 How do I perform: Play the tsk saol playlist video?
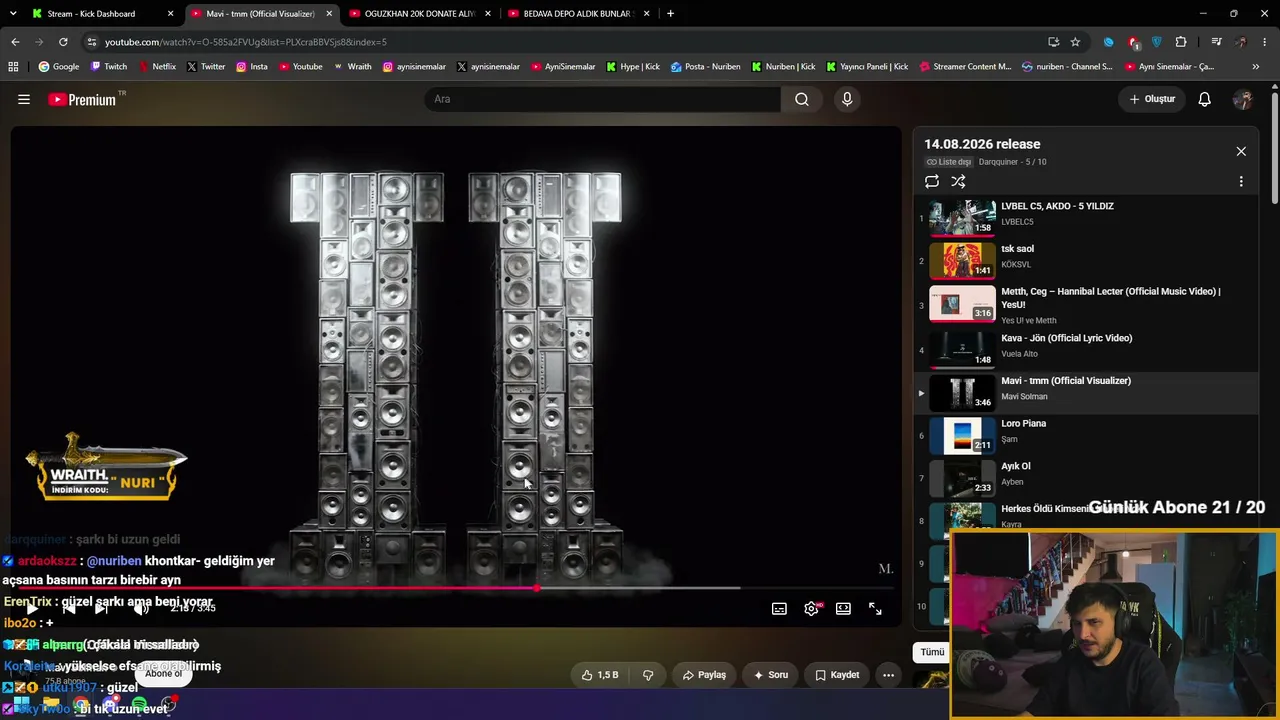click(1086, 259)
